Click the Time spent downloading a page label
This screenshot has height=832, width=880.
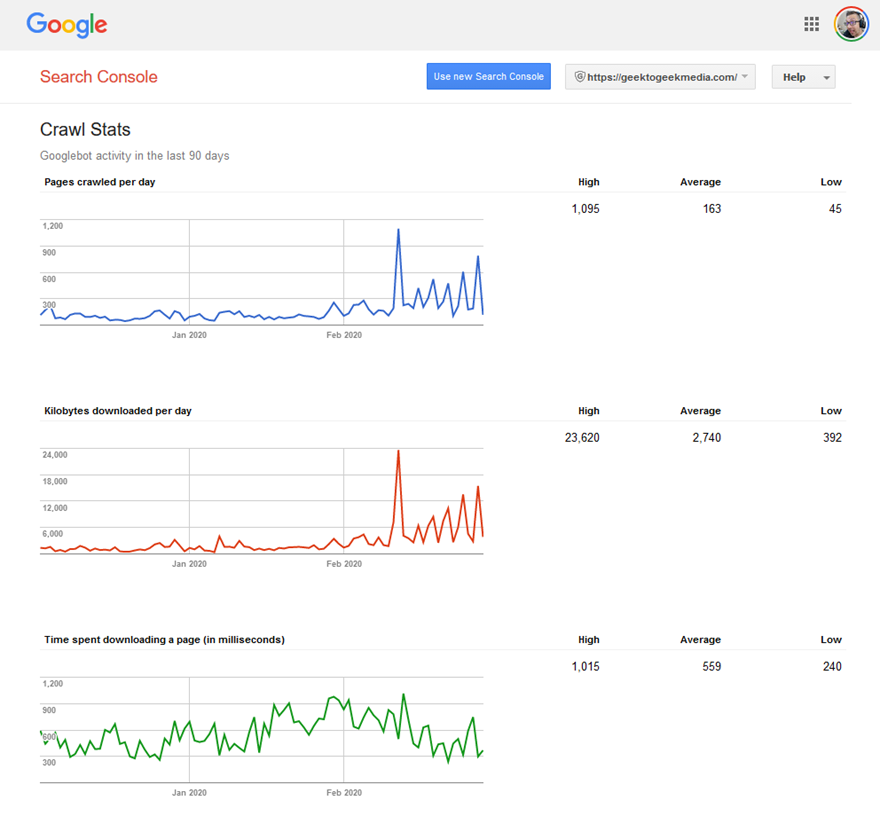(164, 639)
